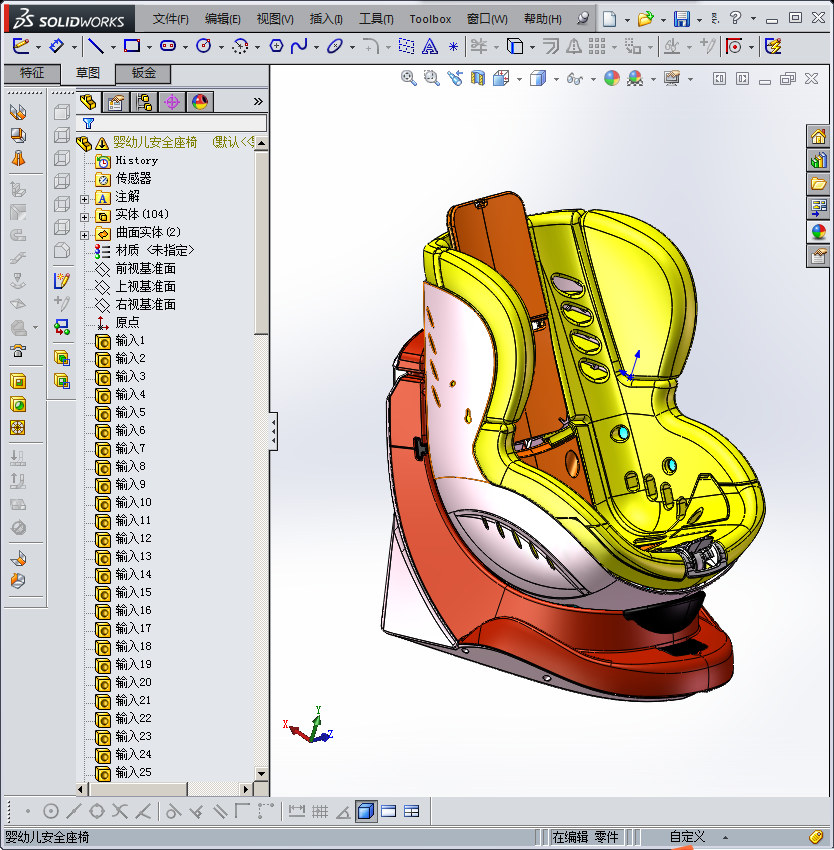The height and width of the screenshot is (850, 834).
Task: Open the Circle tool dropdown arrow
Action: pos(221,48)
